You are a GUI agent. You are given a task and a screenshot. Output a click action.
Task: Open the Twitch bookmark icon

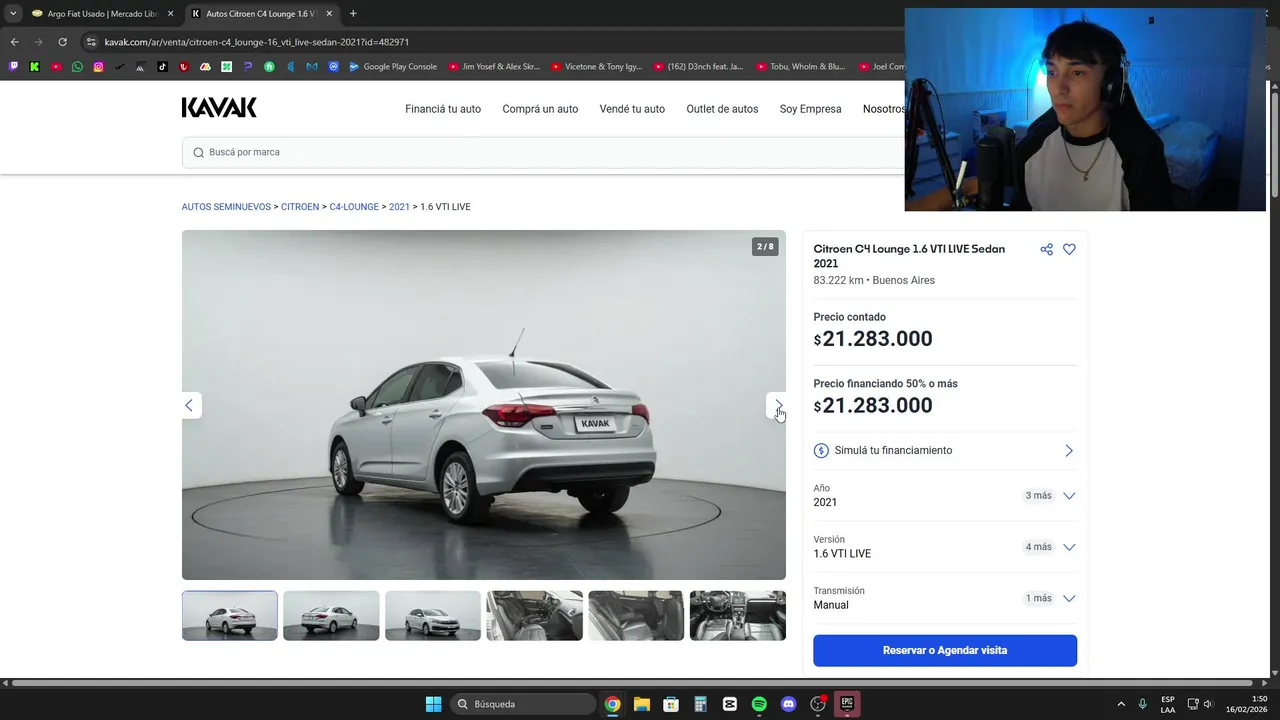(x=13, y=67)
